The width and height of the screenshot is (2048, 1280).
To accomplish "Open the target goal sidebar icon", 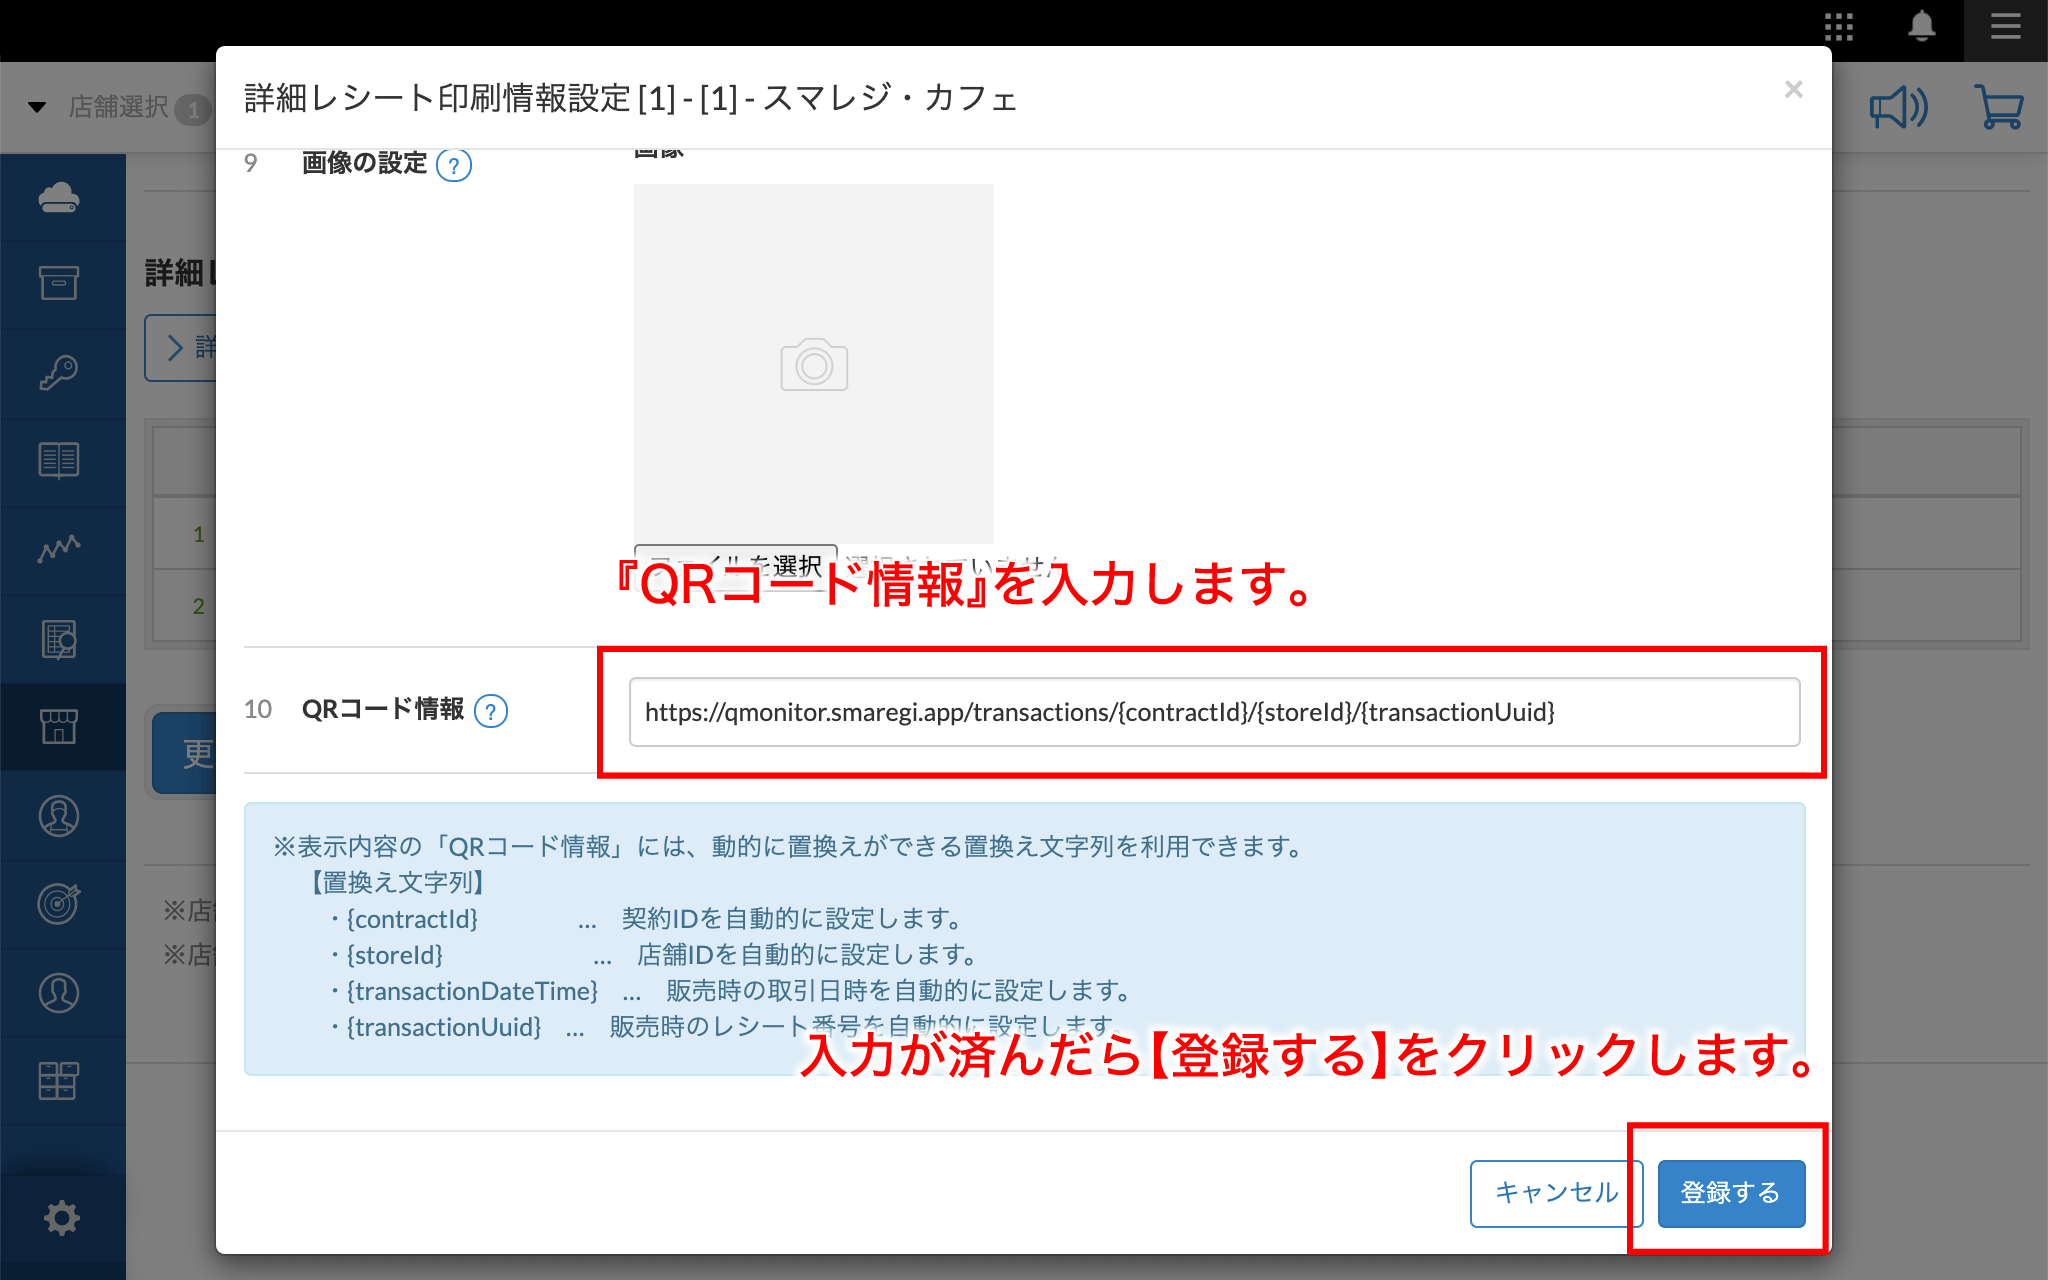I will [x=59, y=904].
